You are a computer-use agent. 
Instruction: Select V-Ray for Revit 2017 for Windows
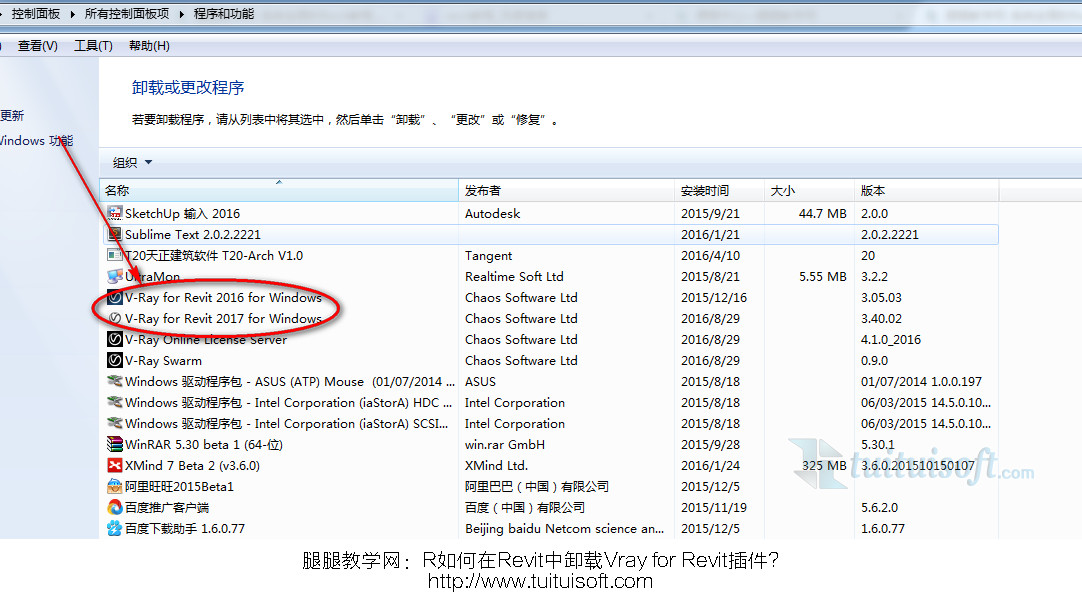coord(223,318)
